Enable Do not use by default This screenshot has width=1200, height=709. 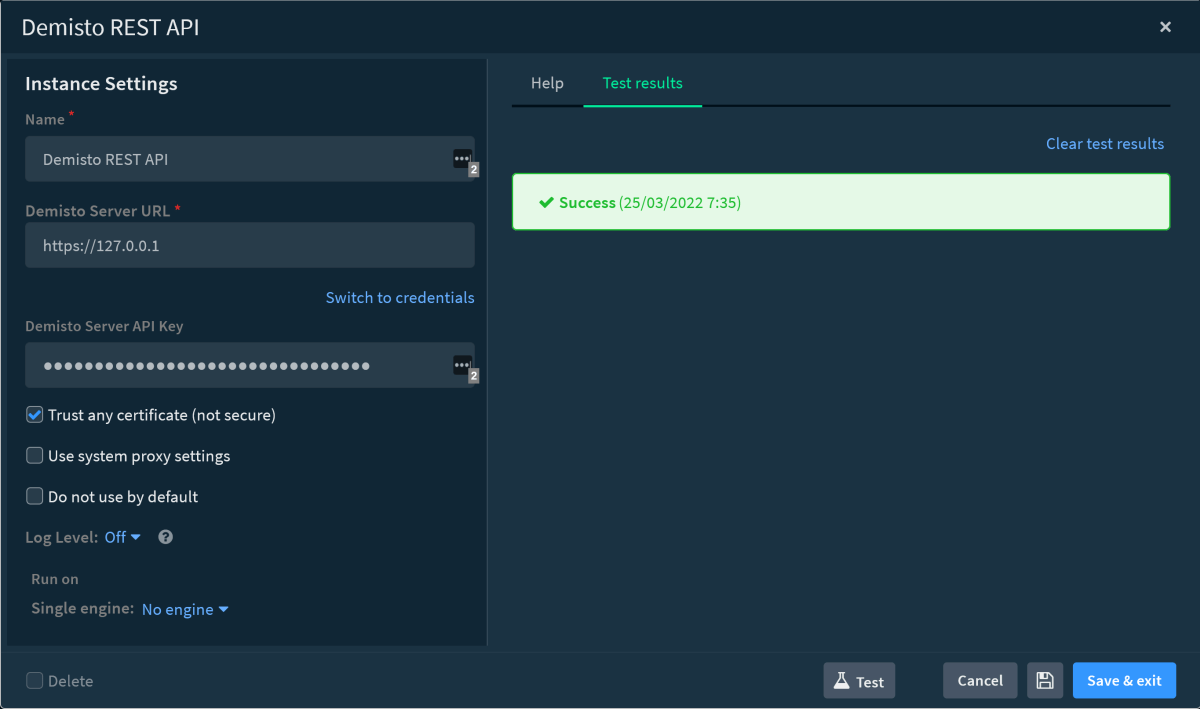34,496
